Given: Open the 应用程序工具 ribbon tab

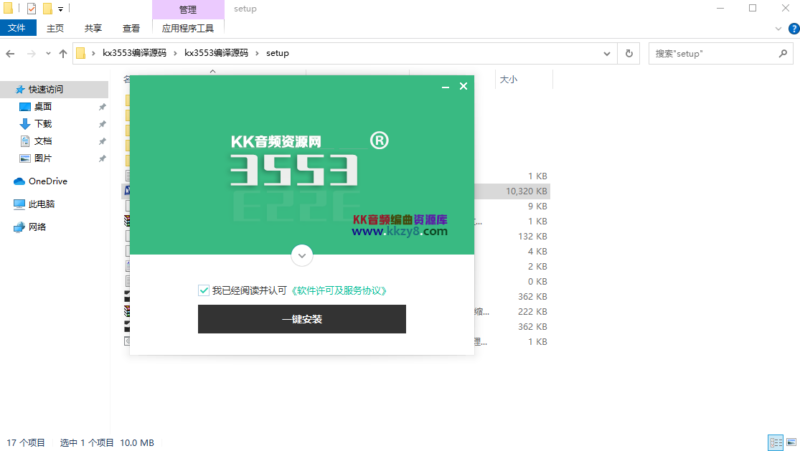Looking at the screenshot, I should click(x=188, y=28).
